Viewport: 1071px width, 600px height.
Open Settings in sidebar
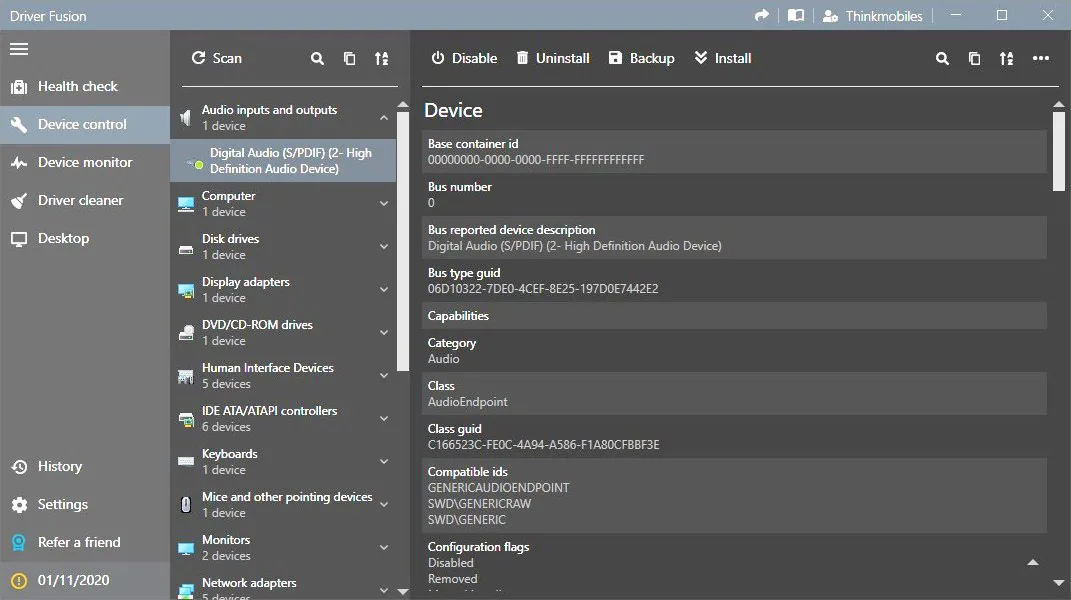pos(85,504)
